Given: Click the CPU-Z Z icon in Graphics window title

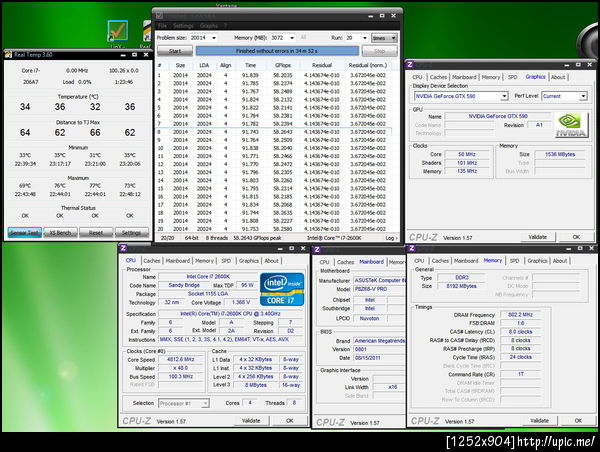Looking at the screenshot, I should click(410, 64).
